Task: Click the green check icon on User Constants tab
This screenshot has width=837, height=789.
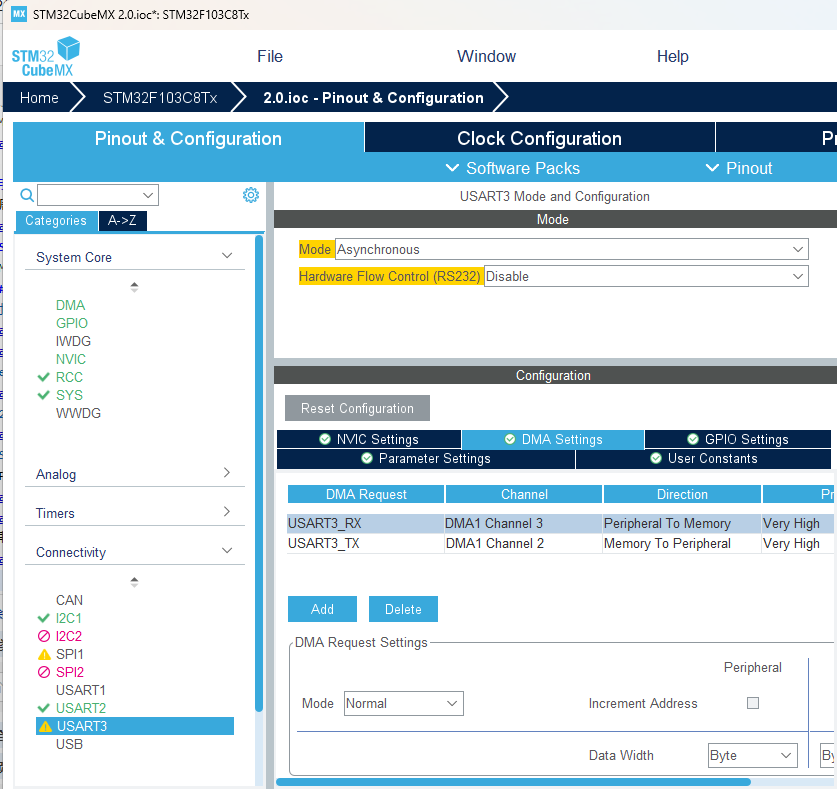Action: pos(656,459)
